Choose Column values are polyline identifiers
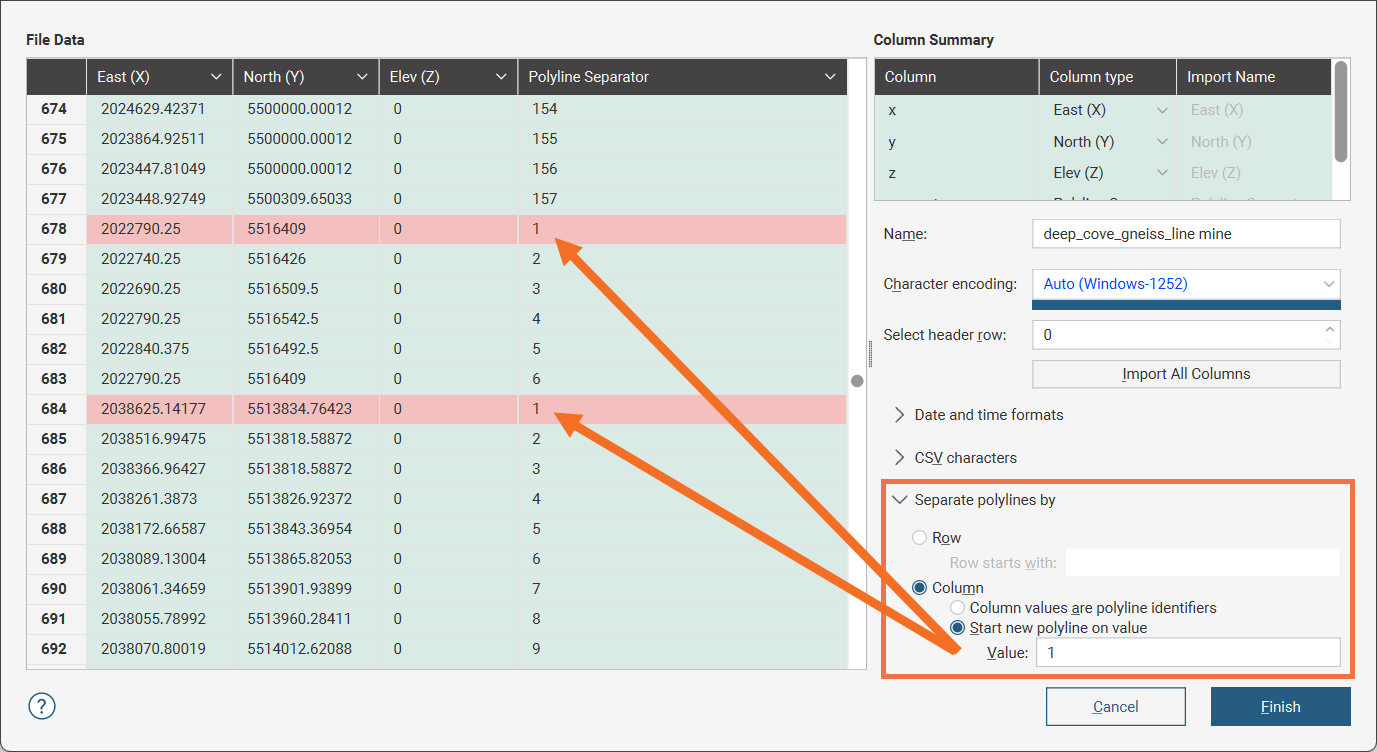Screen dimensions: 1377x752 tap(958, 608)
